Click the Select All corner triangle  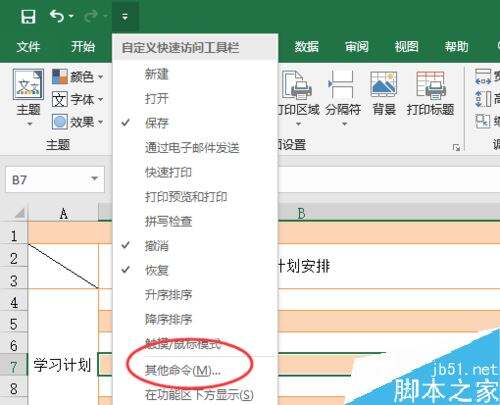point(19,213)
